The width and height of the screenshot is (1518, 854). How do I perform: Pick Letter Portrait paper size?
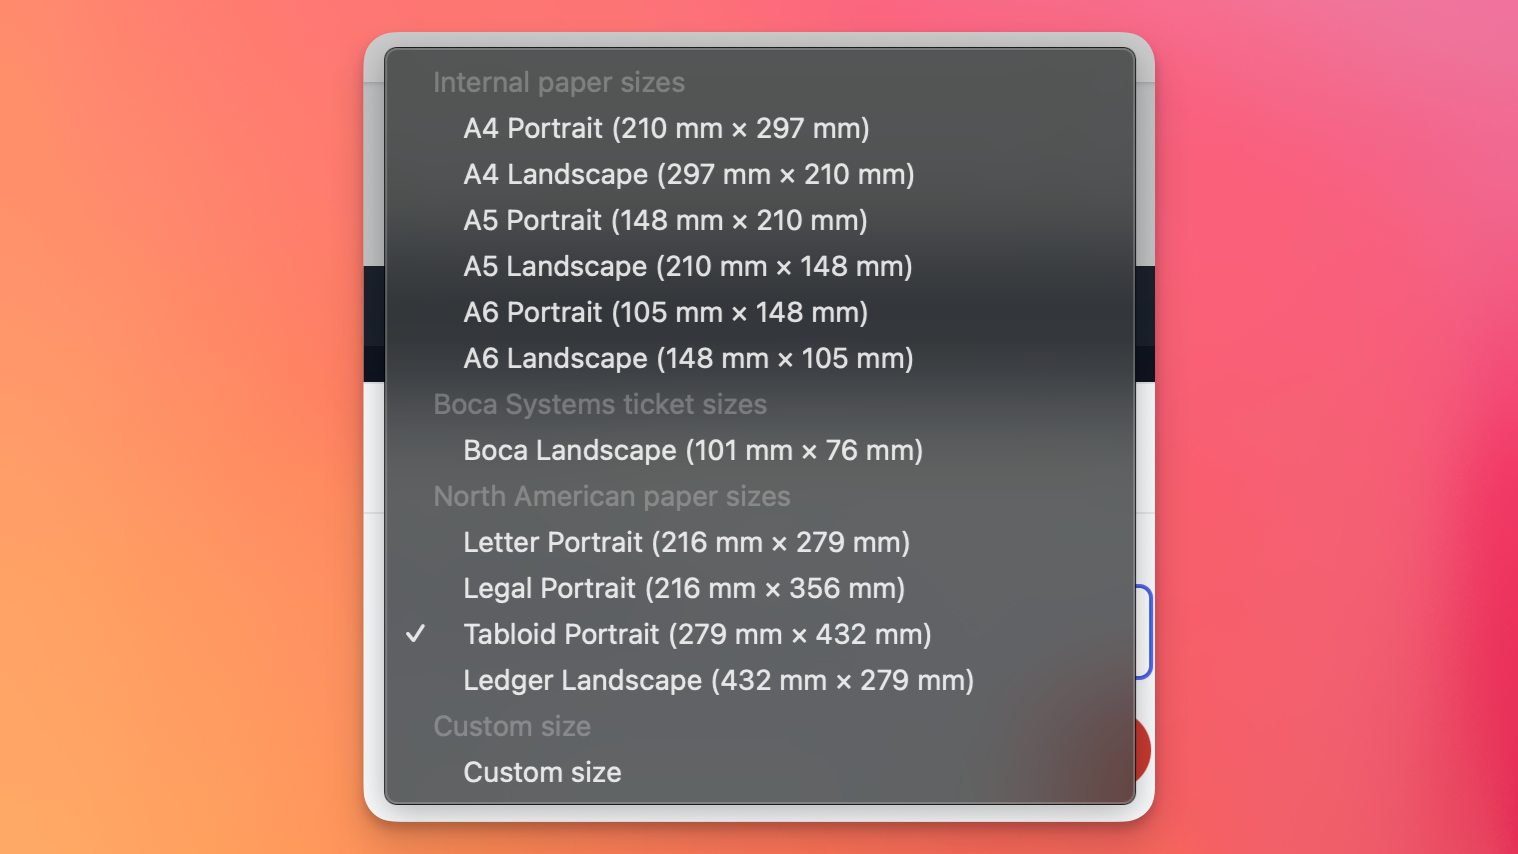tap(686, 542)
